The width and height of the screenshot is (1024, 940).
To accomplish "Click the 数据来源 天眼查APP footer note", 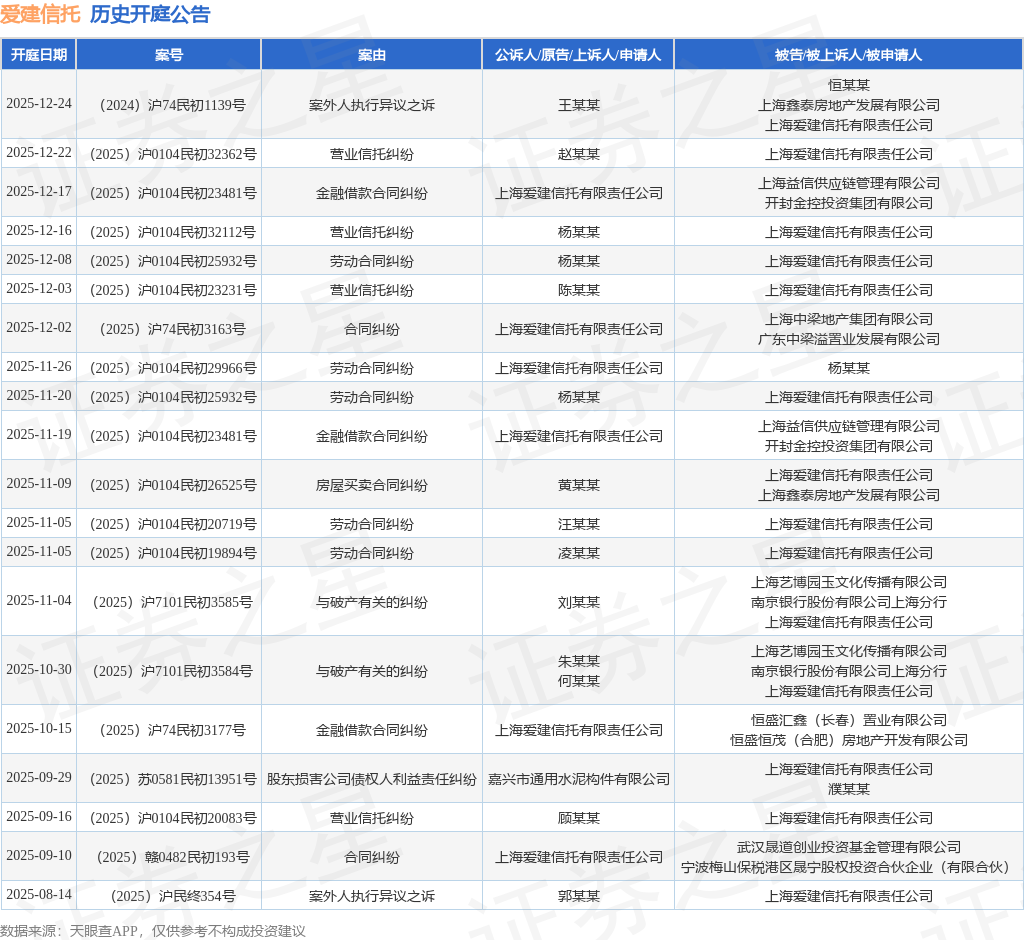I will [153, 931].
